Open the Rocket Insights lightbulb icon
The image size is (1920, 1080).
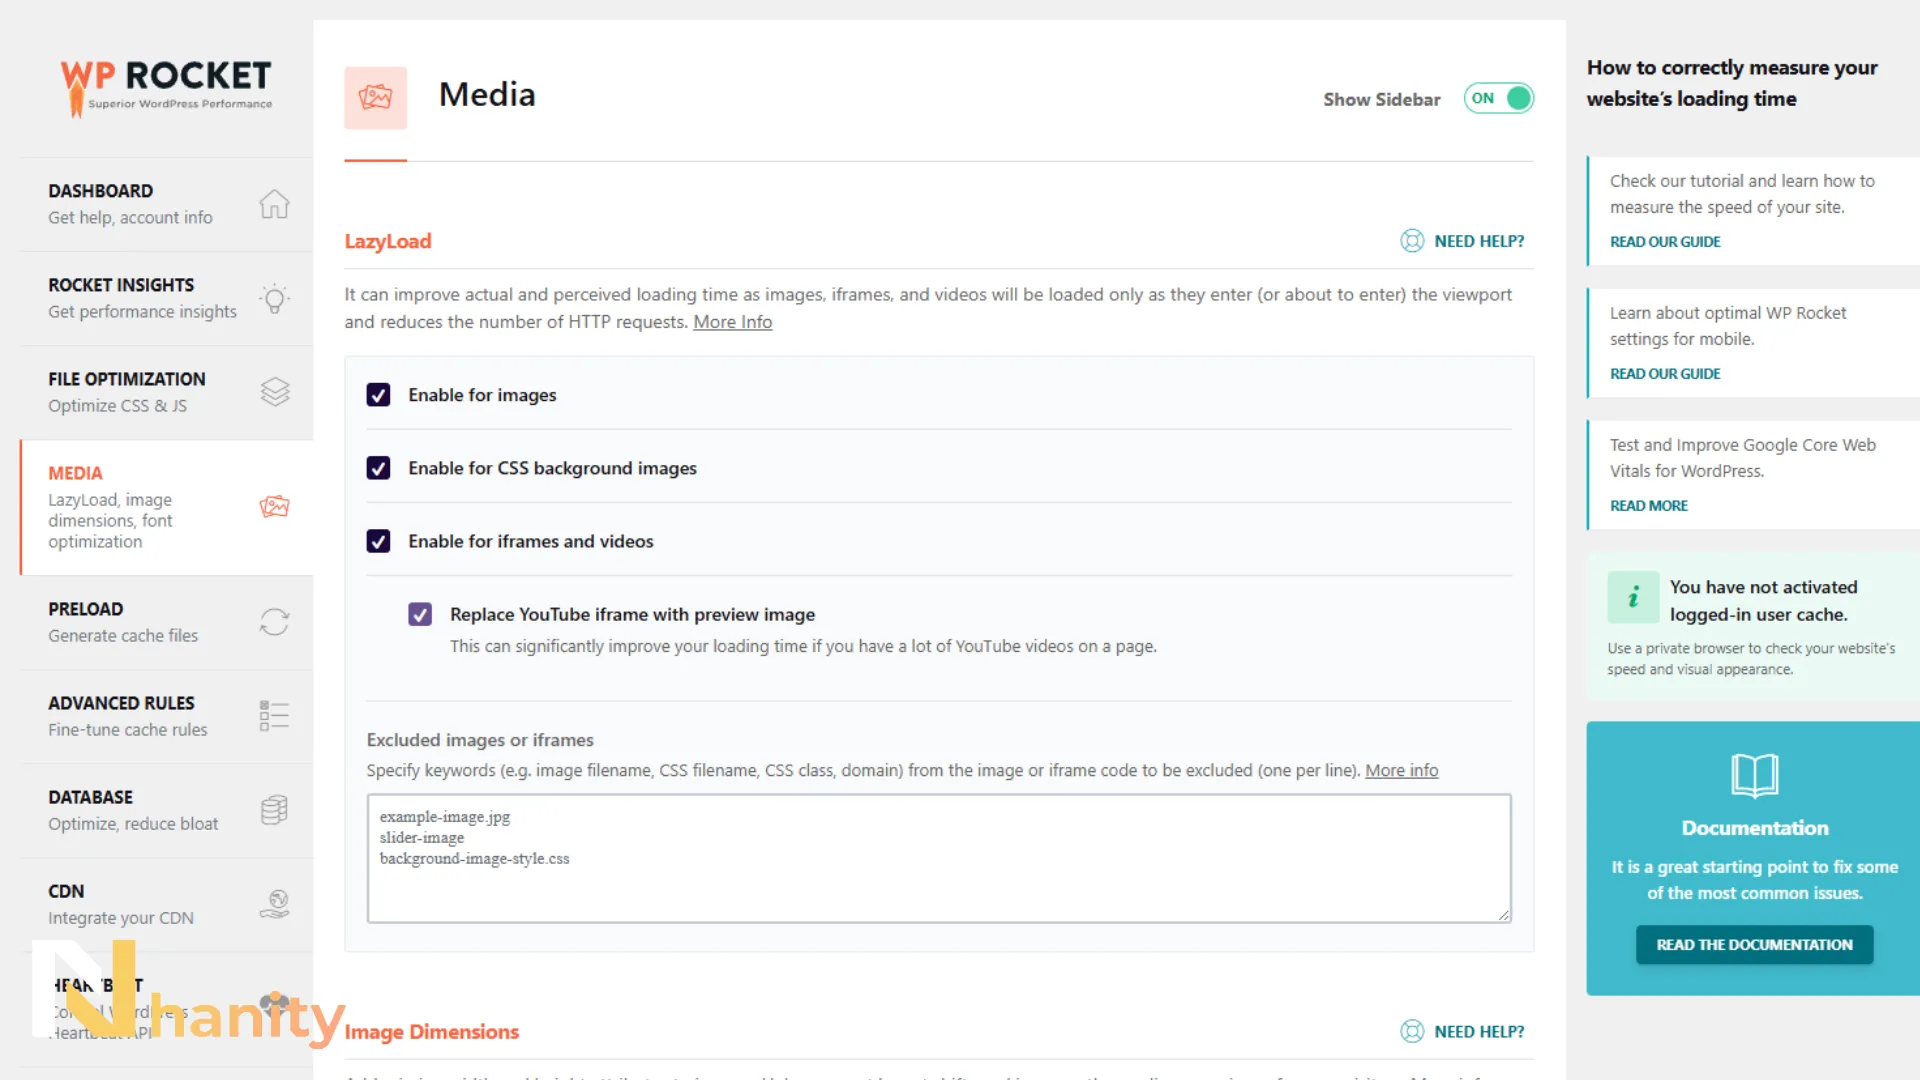click(x=274, y=298)
